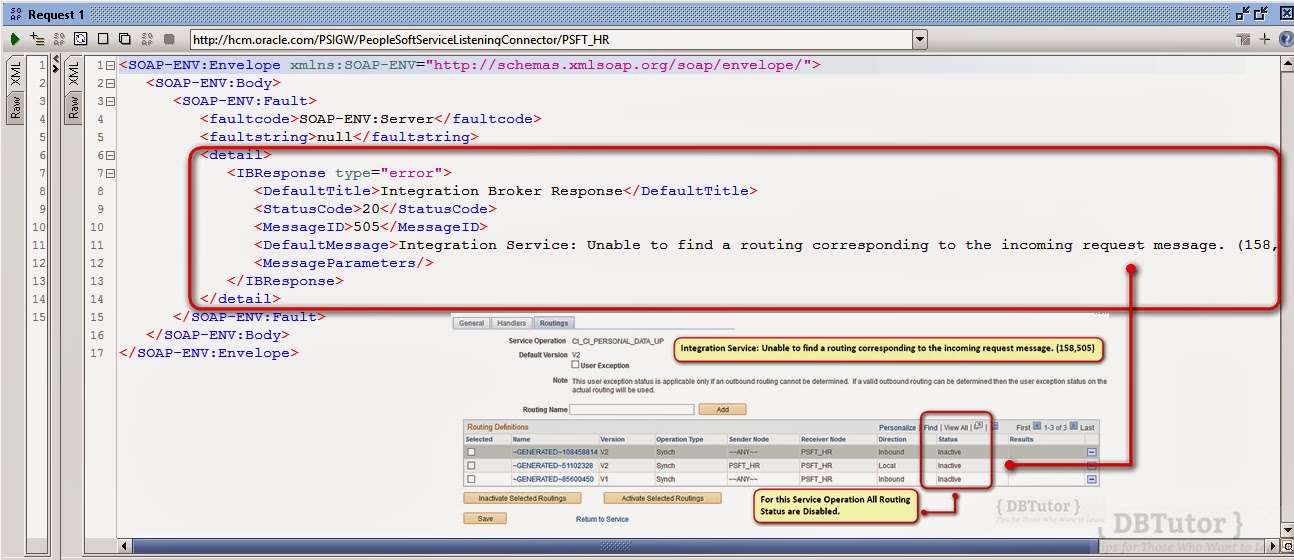1294x560 pixels.
Task: Click the StatusCode 20 line
Action: pos(375,209)
